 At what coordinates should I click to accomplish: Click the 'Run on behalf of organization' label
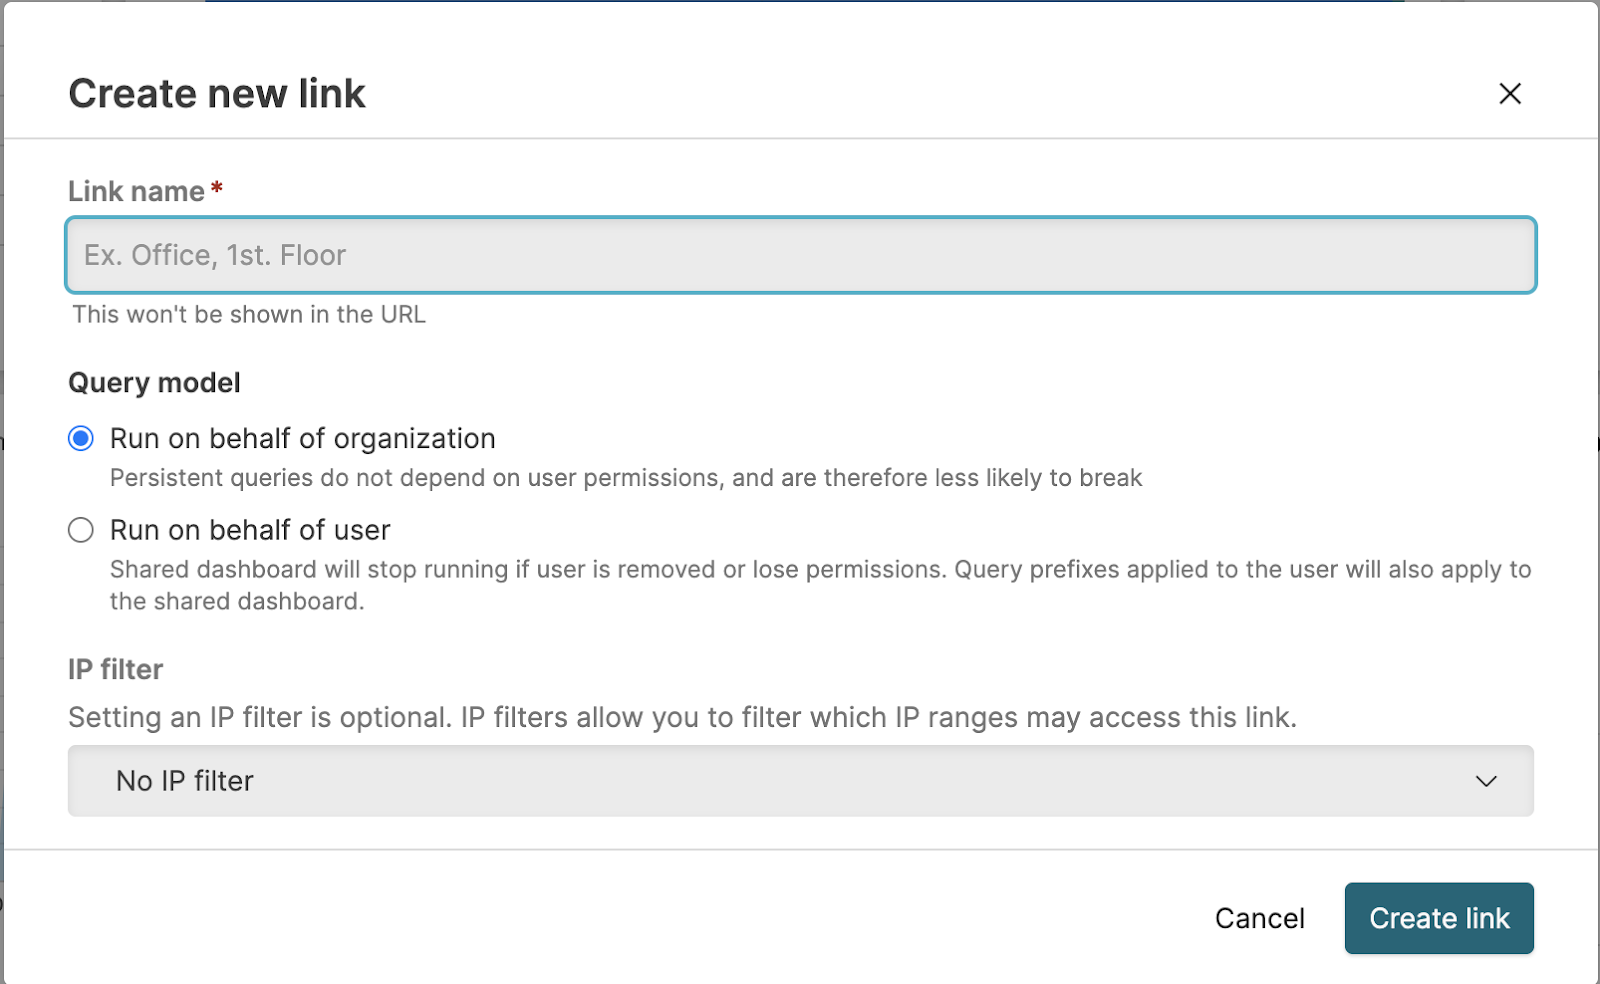[x=302, y=439]
